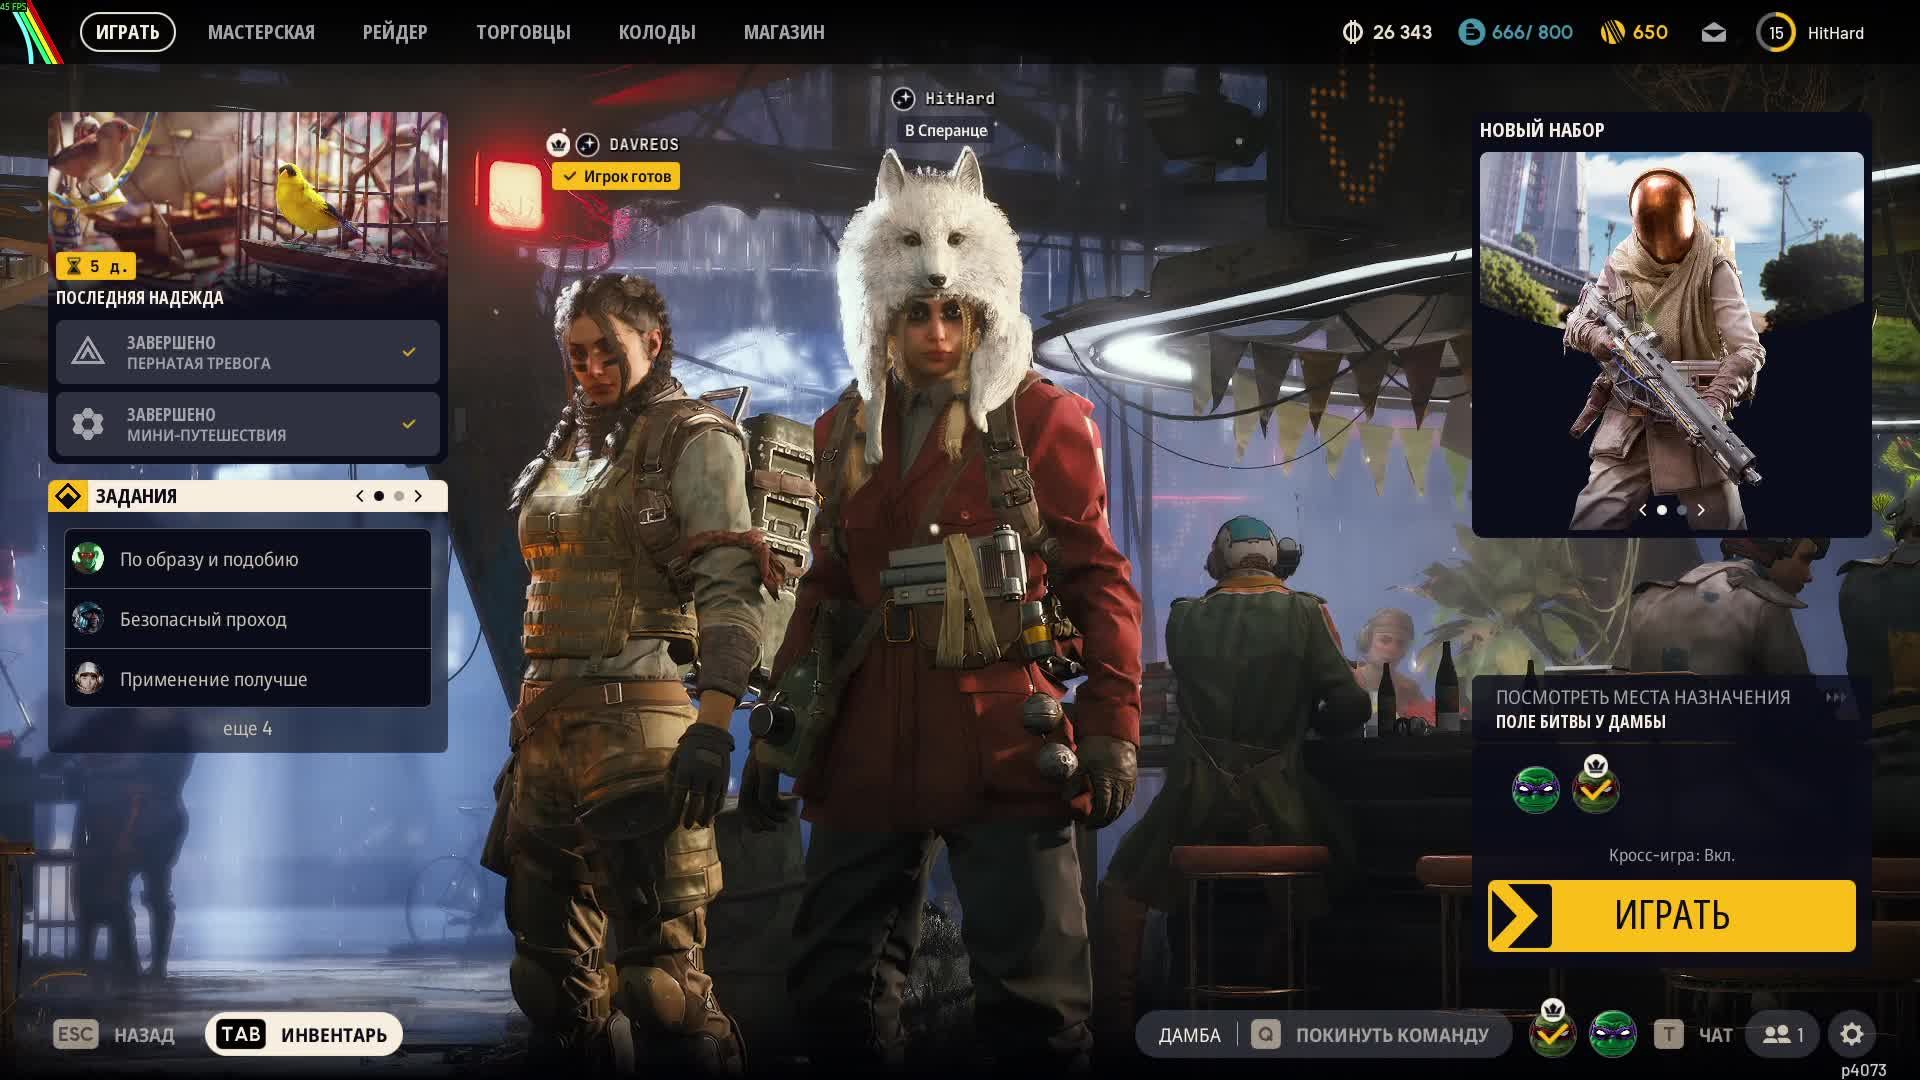Viewport: 1920px width, 1080px height.
Task: Start the match with yellow Играть button
Action: tap(1672, 915)
